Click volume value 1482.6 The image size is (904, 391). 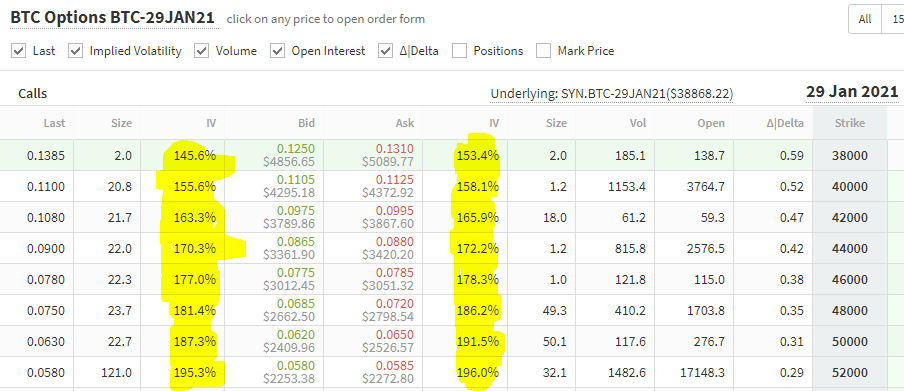(x=627, y=373)
